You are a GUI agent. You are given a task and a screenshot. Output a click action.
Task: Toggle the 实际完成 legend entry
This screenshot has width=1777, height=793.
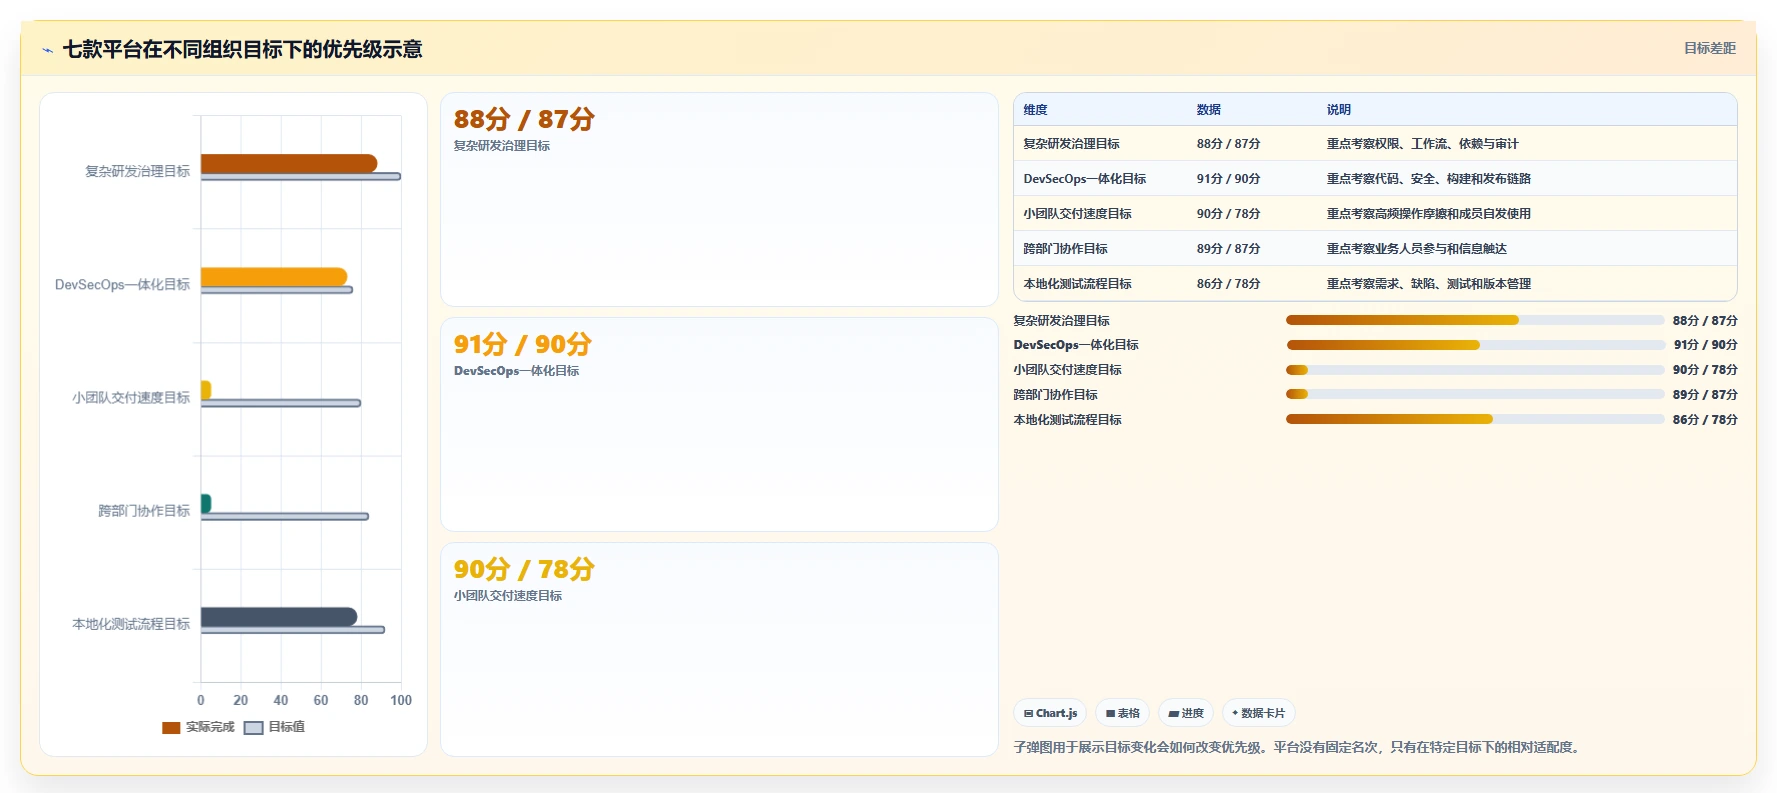(198, 727)
